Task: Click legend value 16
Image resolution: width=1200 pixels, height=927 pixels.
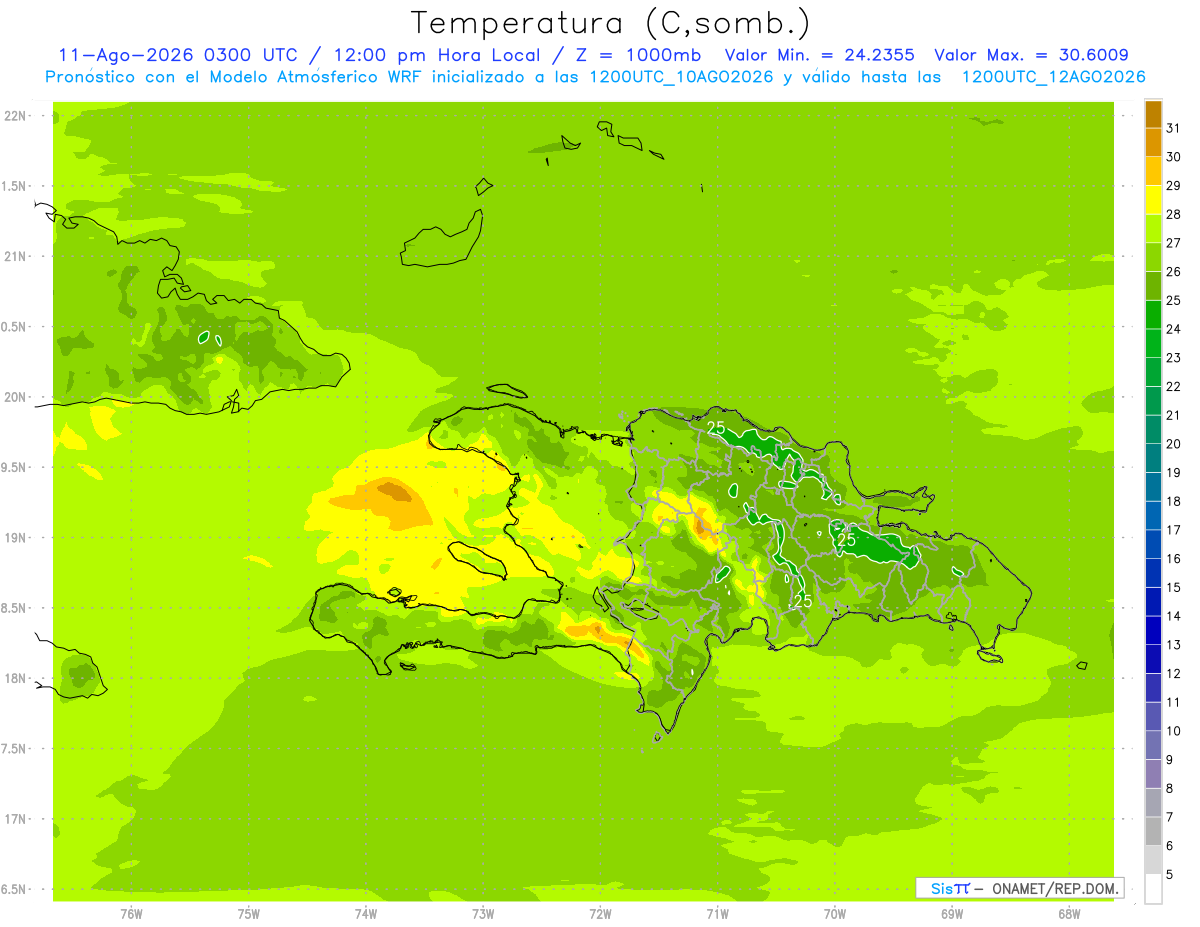Action: coord(1174,558)
